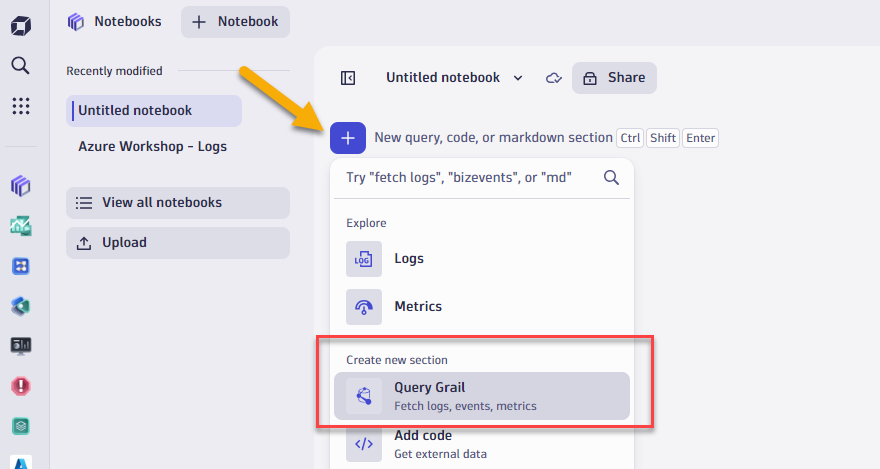Open the Notebooks app in the sidebar
This screenshot has width=880, height=469.
tap(20, 186)
